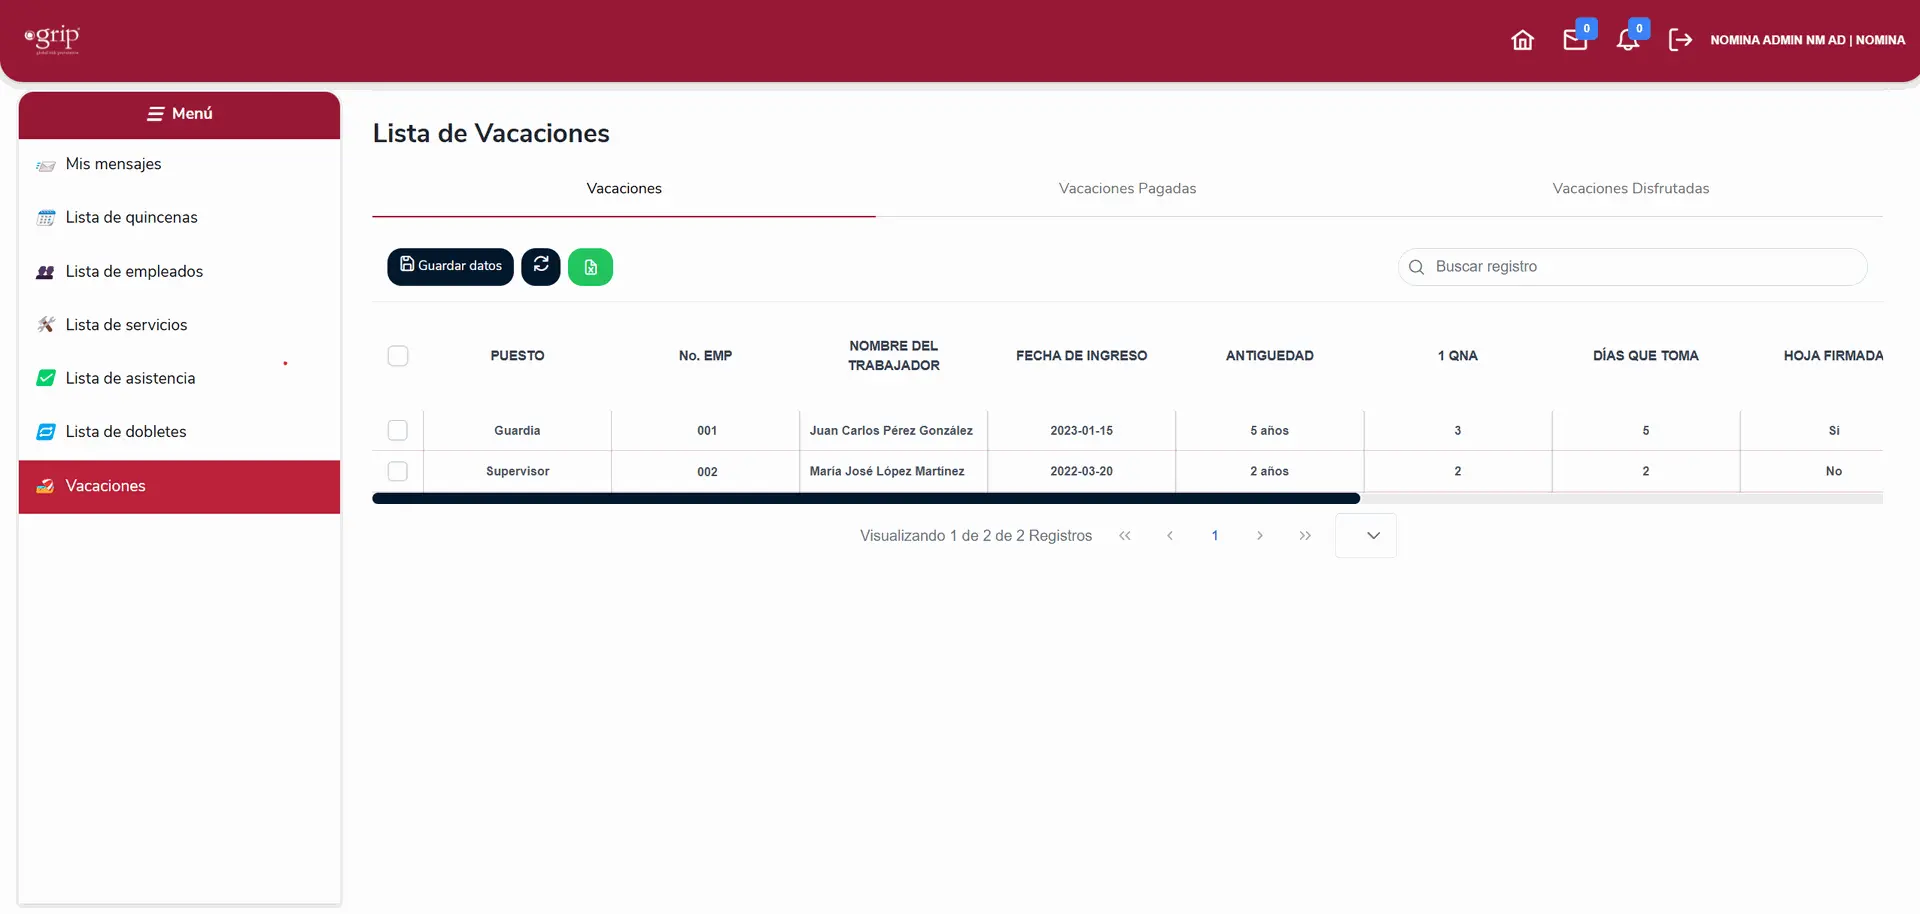Open the notifications bell icon
Screen dimensions: 1920x914
1628,40
